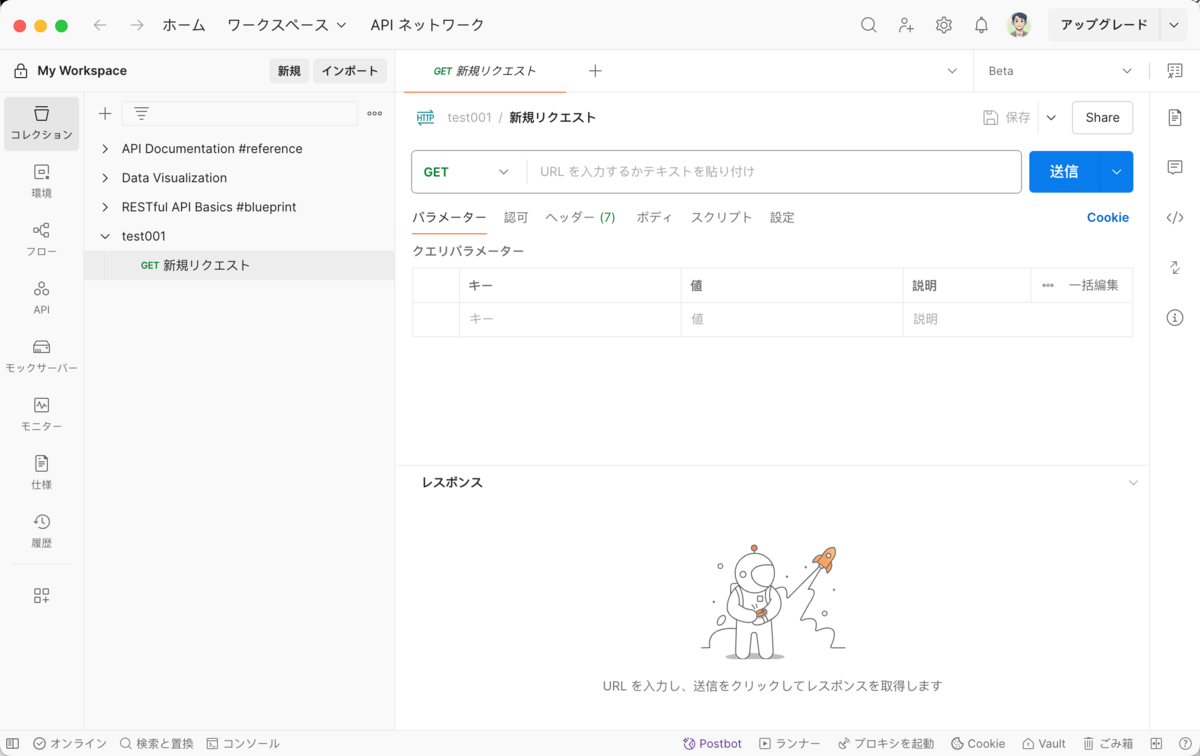Open the Flows (フロー) sidebar icon
The height and width of the screenshot is (756, 1200).
pyautogui.click(x=41, y=240)
